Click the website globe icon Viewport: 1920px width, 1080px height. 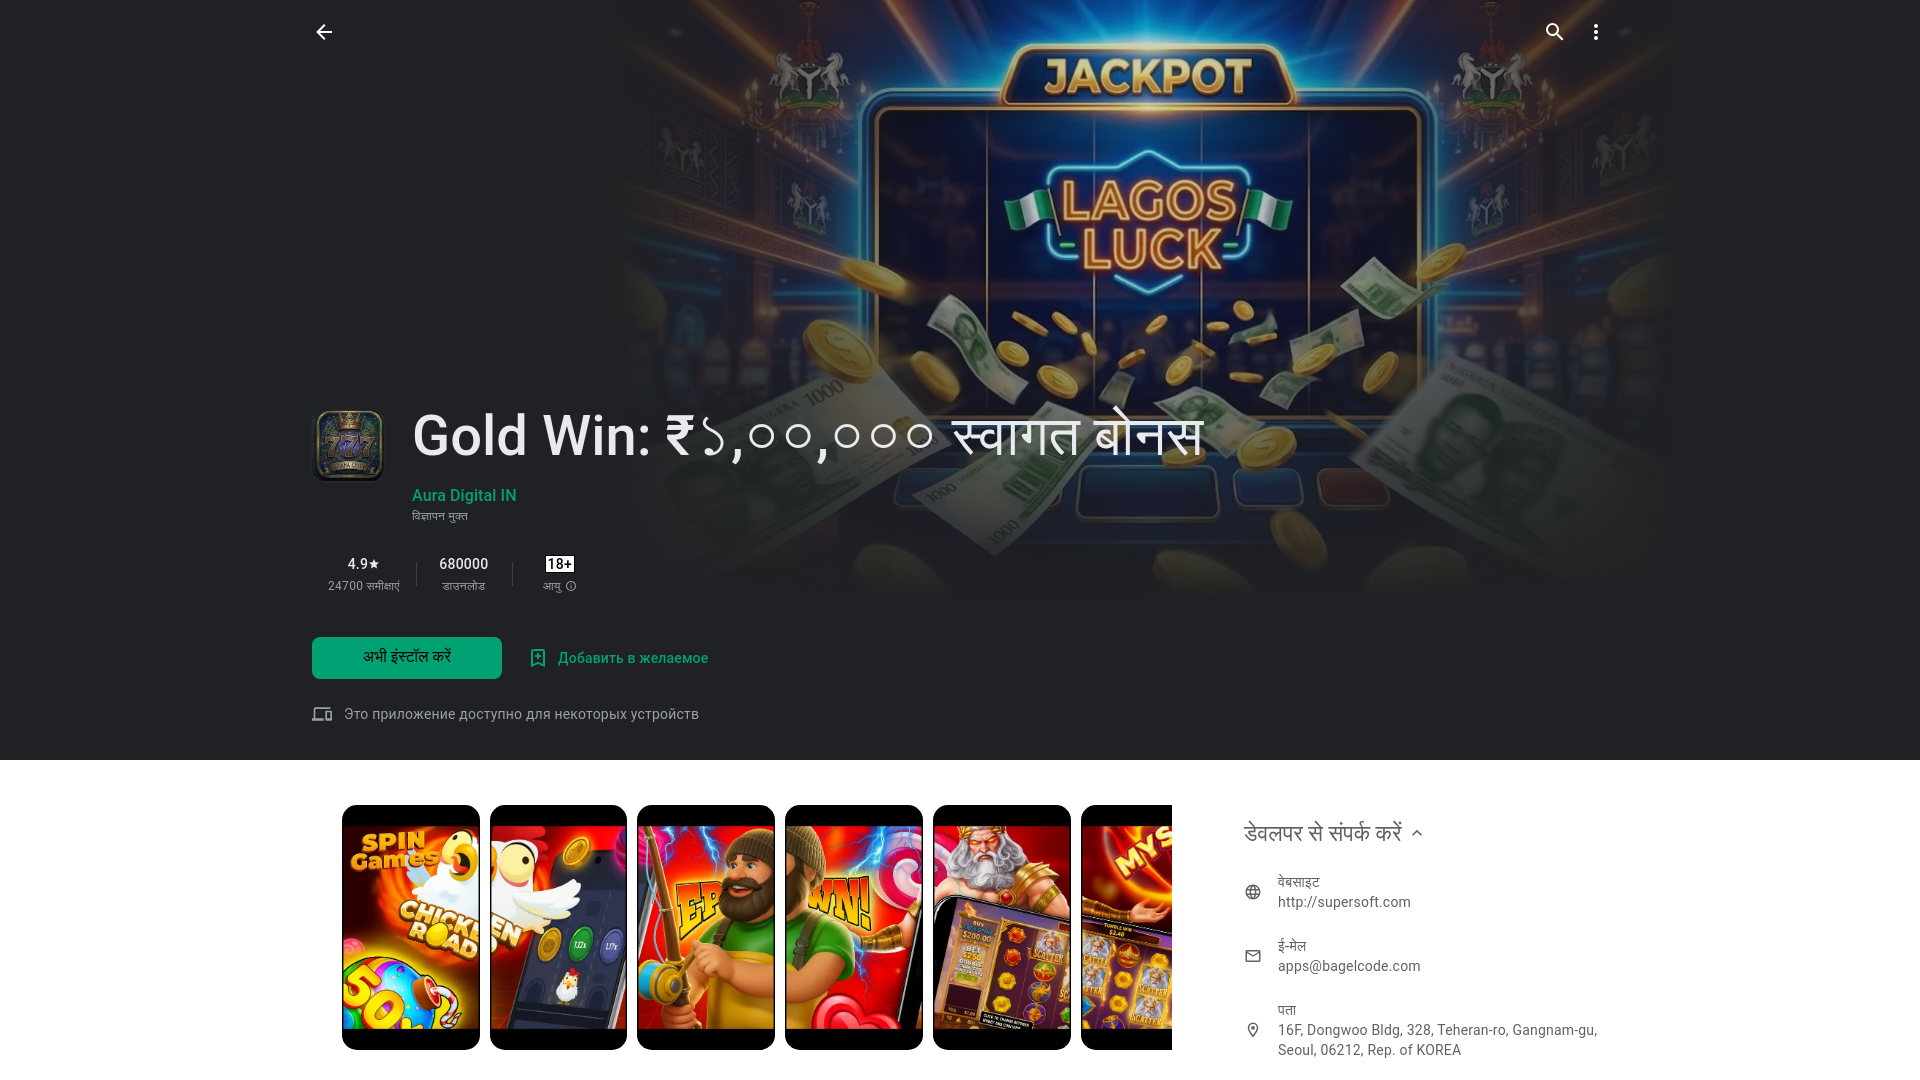pyautogui.click(x=1253, y=892)
